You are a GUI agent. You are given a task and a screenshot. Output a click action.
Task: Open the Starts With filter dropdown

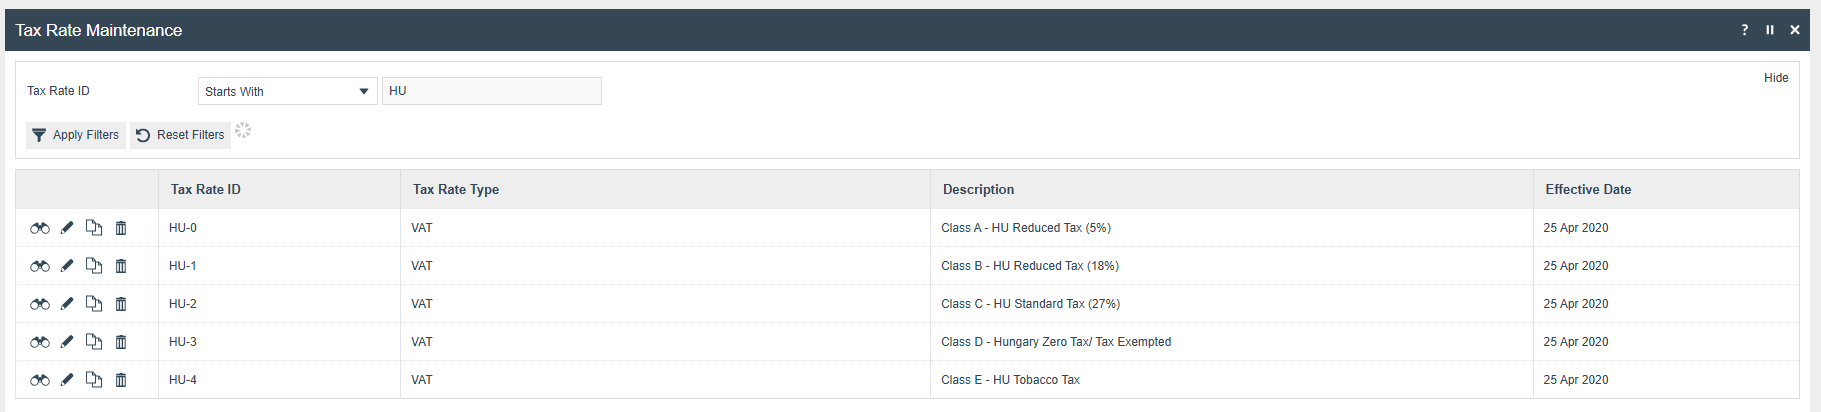(288, 91)
